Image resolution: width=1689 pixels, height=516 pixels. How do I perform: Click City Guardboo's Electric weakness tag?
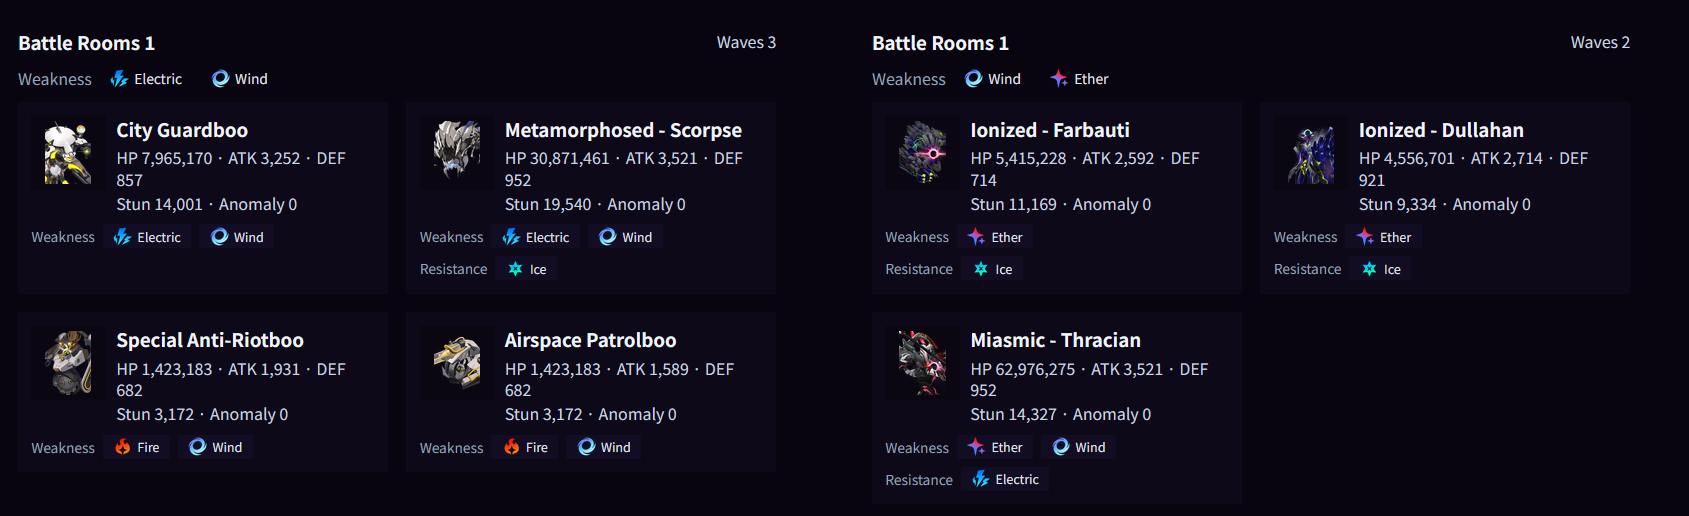(x=147, y=237)
